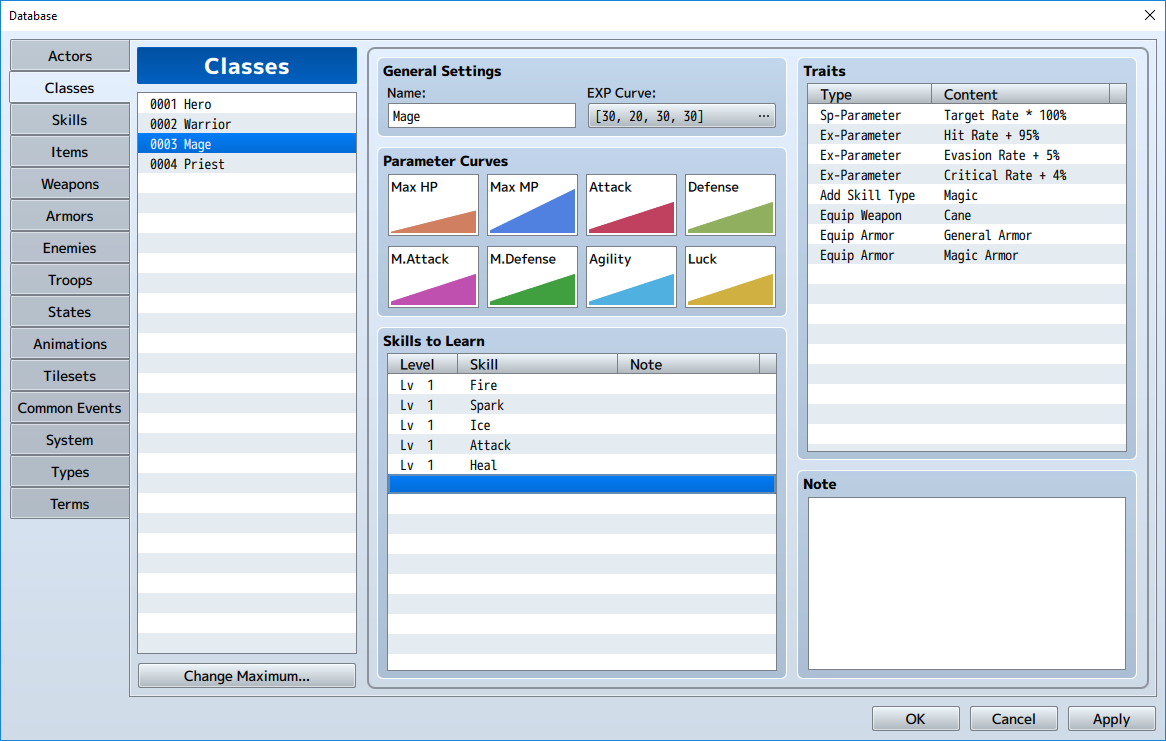The image size is (1166, 741).
Task: Click the Skill column header
Action: [537, 364]
